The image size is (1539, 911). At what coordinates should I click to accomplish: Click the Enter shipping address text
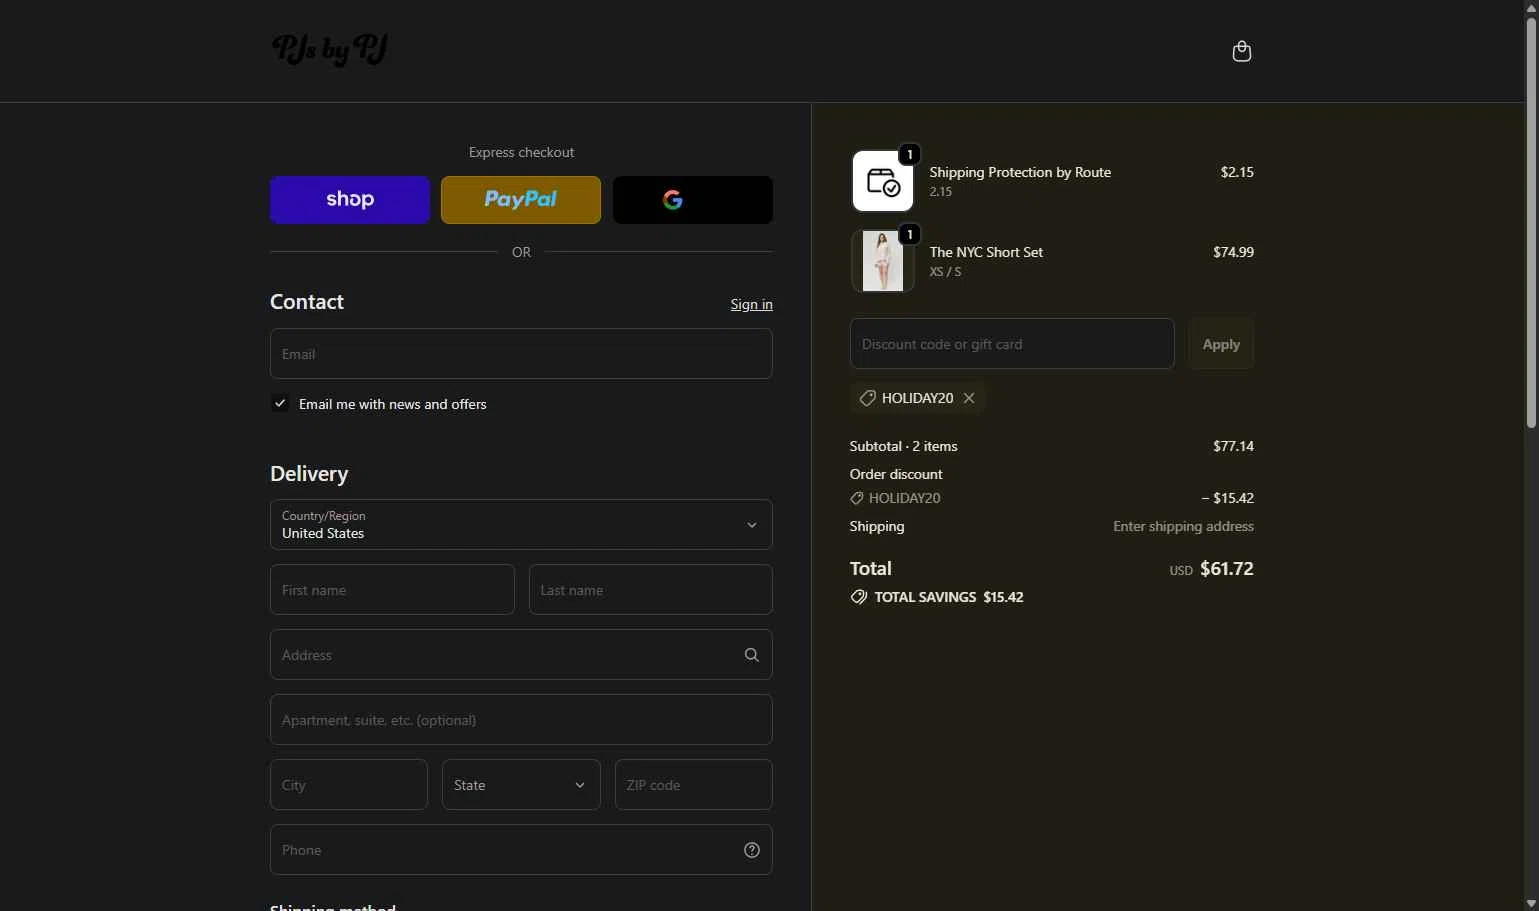click(1183, 526)
